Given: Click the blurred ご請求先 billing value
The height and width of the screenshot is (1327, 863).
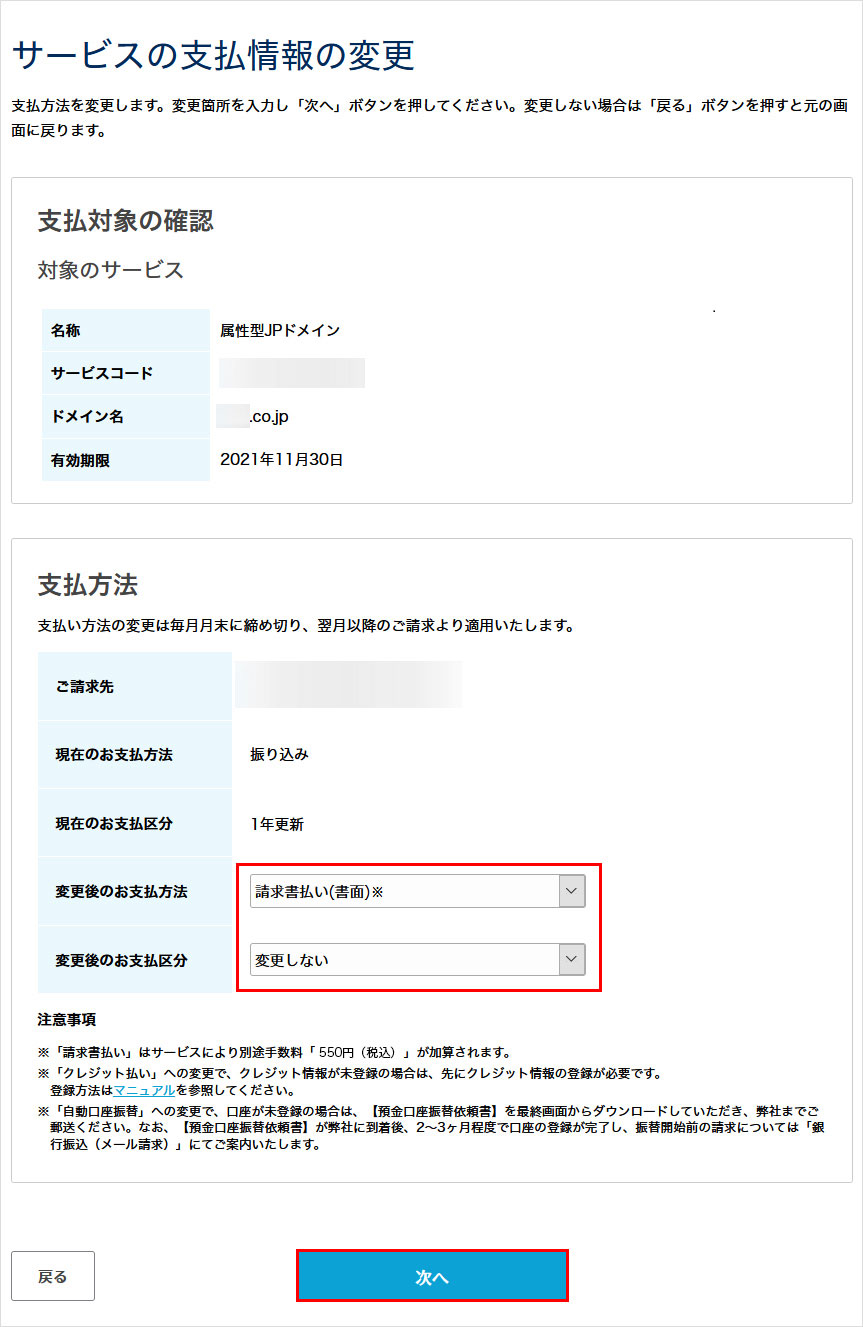Looking at the screenshot, I should point(350,684).
